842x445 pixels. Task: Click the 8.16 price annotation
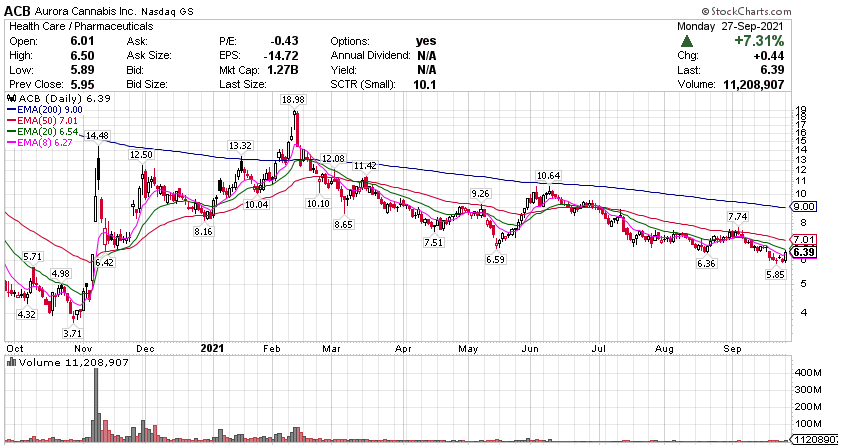point(205,232)
